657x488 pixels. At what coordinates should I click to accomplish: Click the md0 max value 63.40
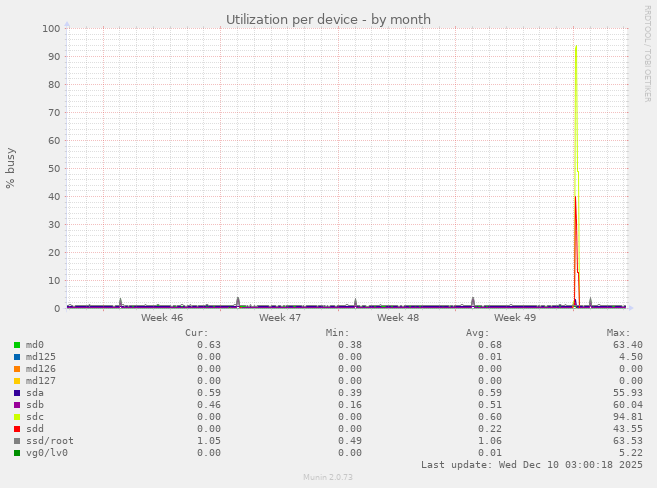(628, 345)
